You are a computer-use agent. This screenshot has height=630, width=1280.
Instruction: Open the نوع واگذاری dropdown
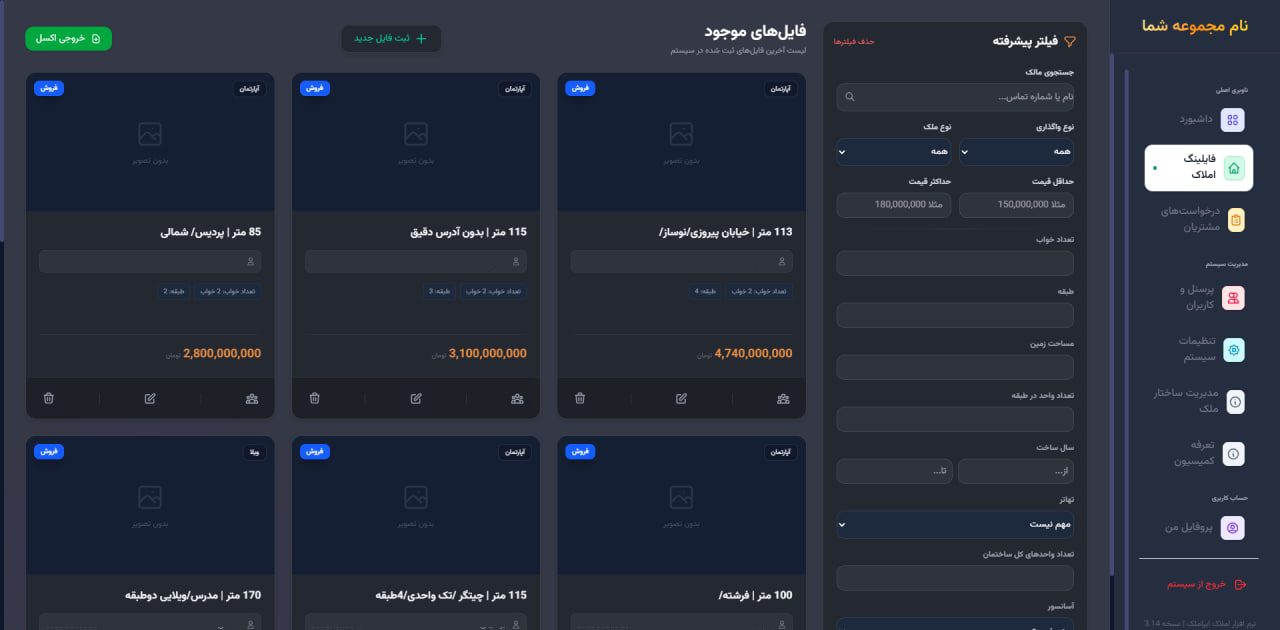(1016, 152)
